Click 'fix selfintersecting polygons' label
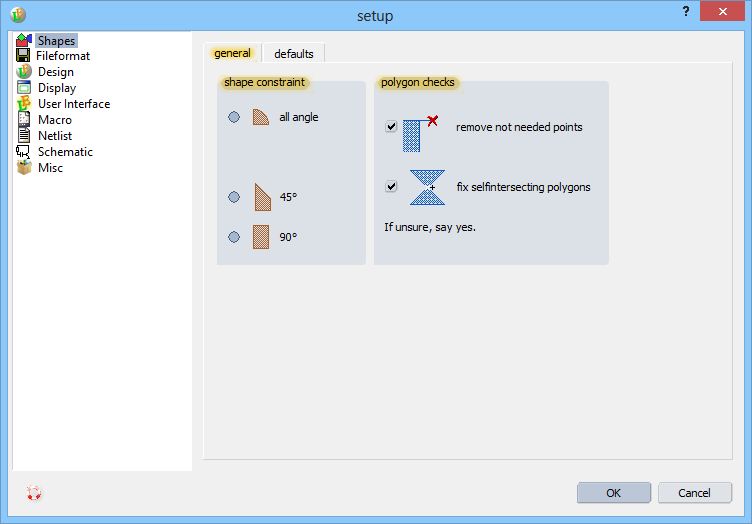 click(x=523, y=187)
